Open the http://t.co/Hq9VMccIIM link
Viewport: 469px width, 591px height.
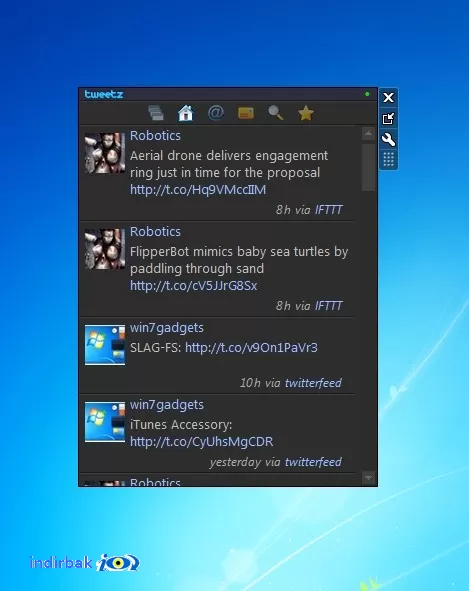click(x=198, y=189)
